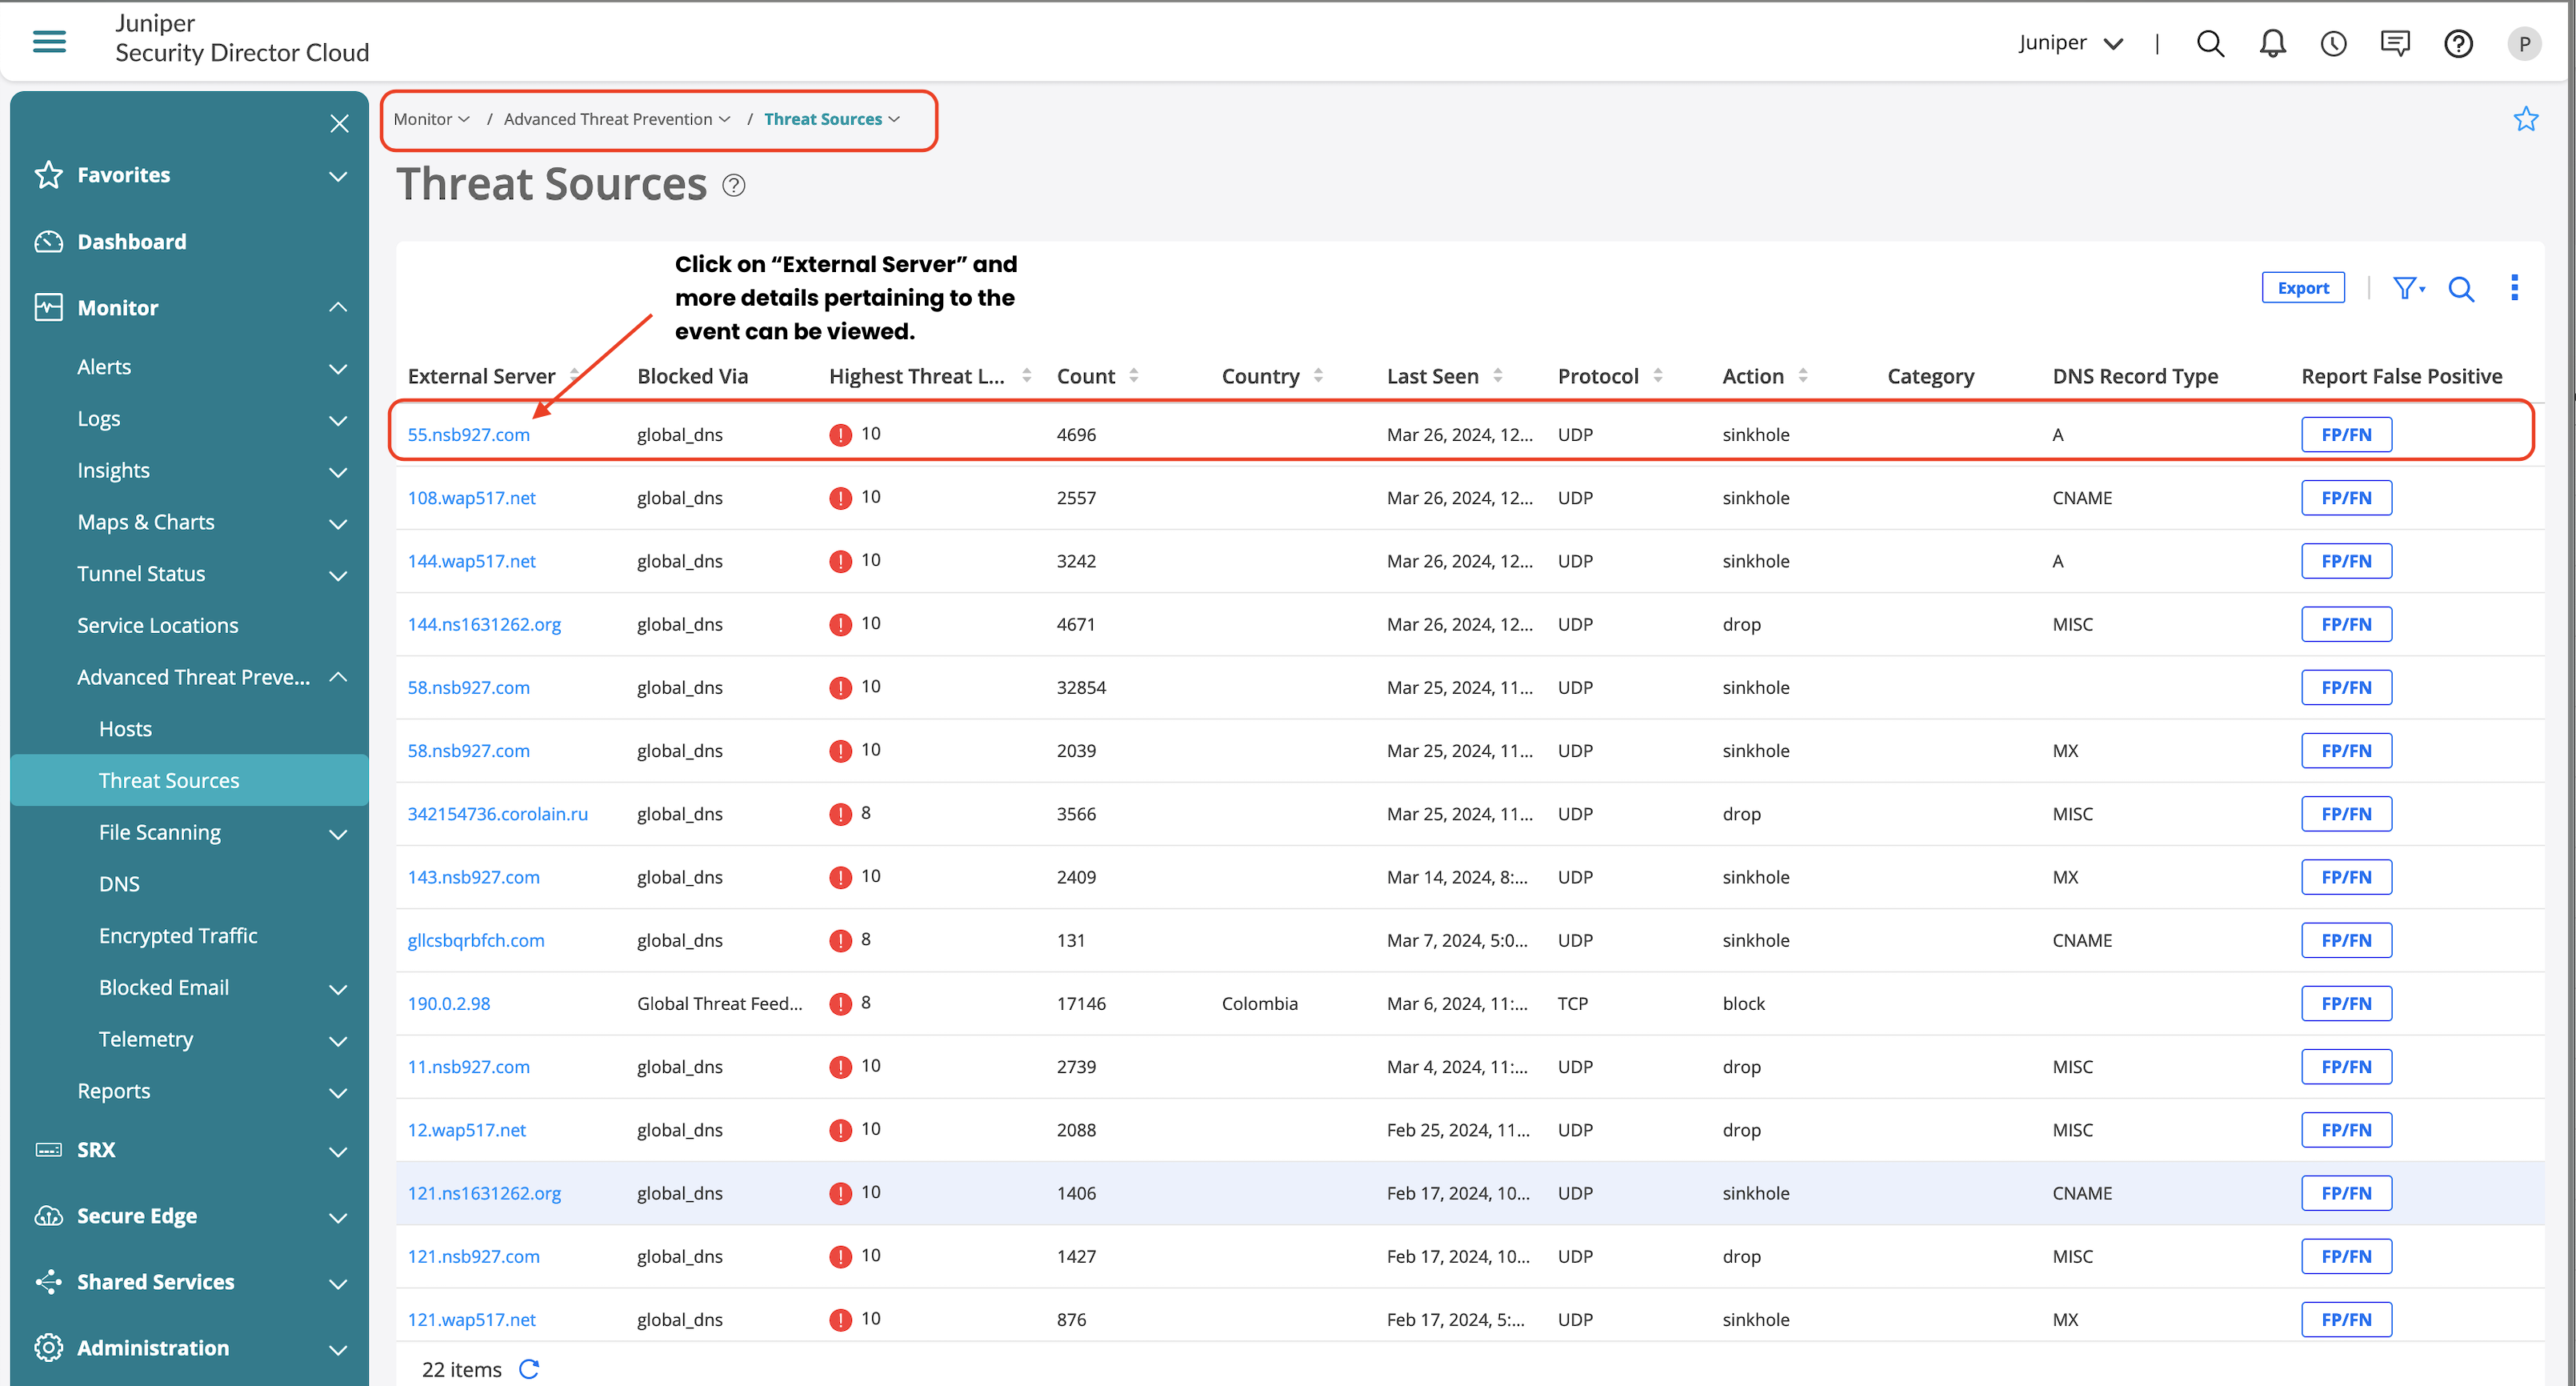This screenshot has width=2576, height=1386.
Task: Toggle sort on Last Seen column
Action: (1497, 375)
